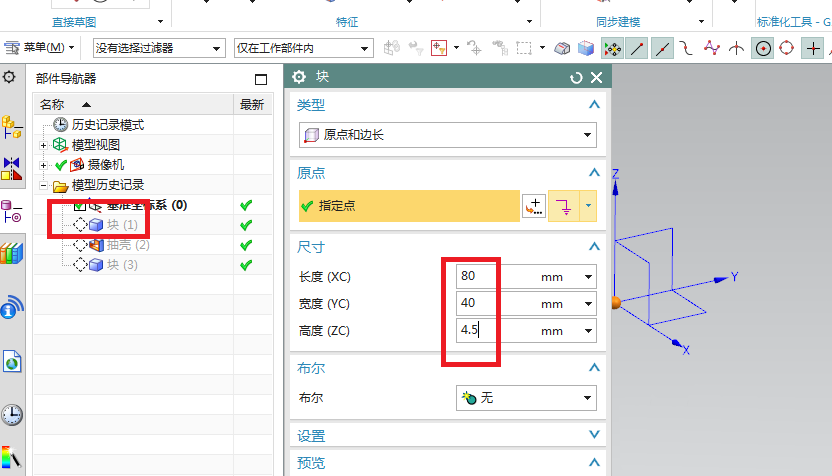The width and height of the screenshot is (832, 476).
Task: Reset the Block dialog
Action: tap(576, 78)
